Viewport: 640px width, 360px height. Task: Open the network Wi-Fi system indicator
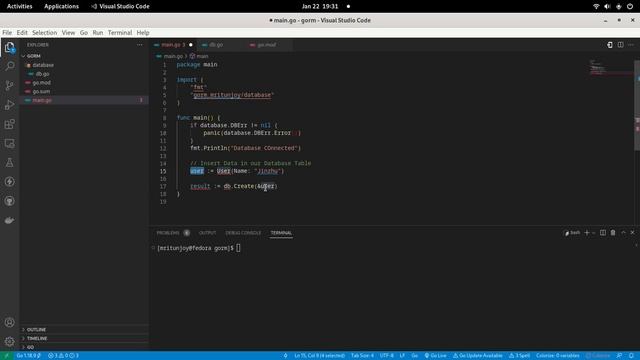596,7
